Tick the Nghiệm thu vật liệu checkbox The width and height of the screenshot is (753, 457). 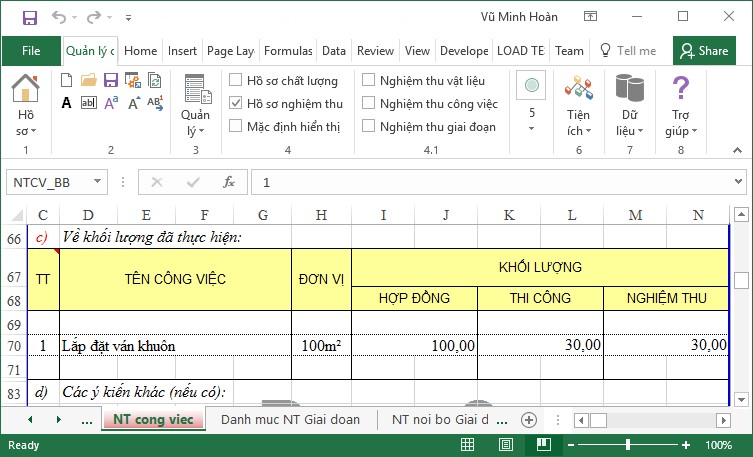pos(369,80)
